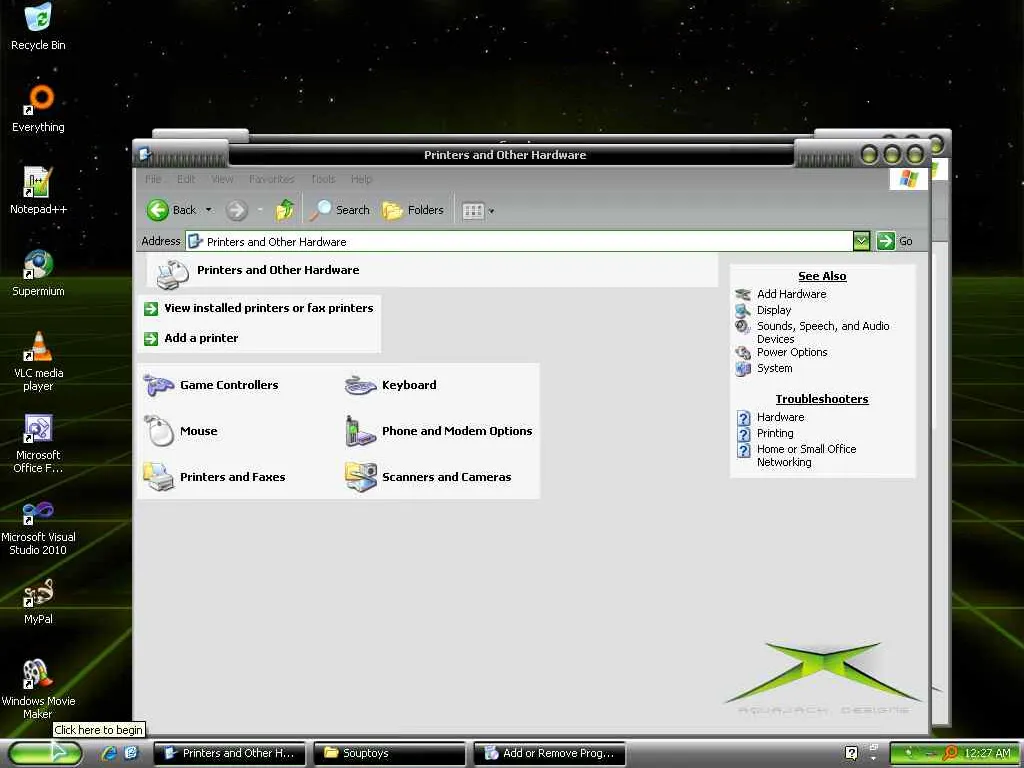Launch Microsoft Visual Studio 2010 shortcut
The width and height of the screenshot is (1024, 768).
38,526
